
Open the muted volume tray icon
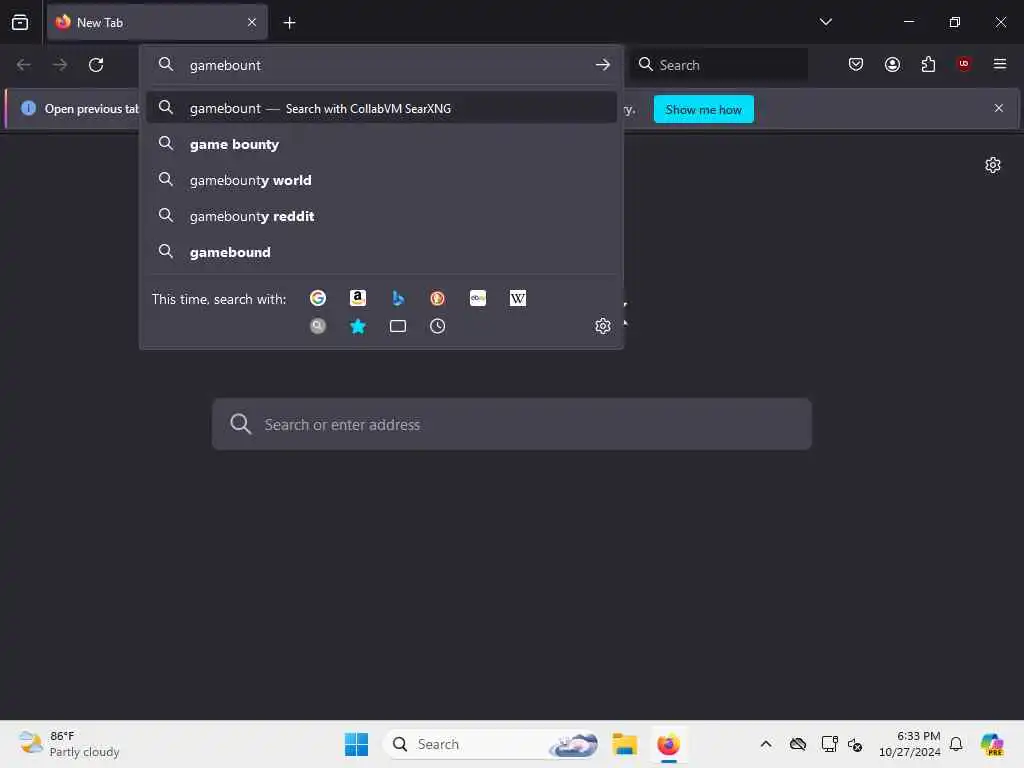[855, 744]
